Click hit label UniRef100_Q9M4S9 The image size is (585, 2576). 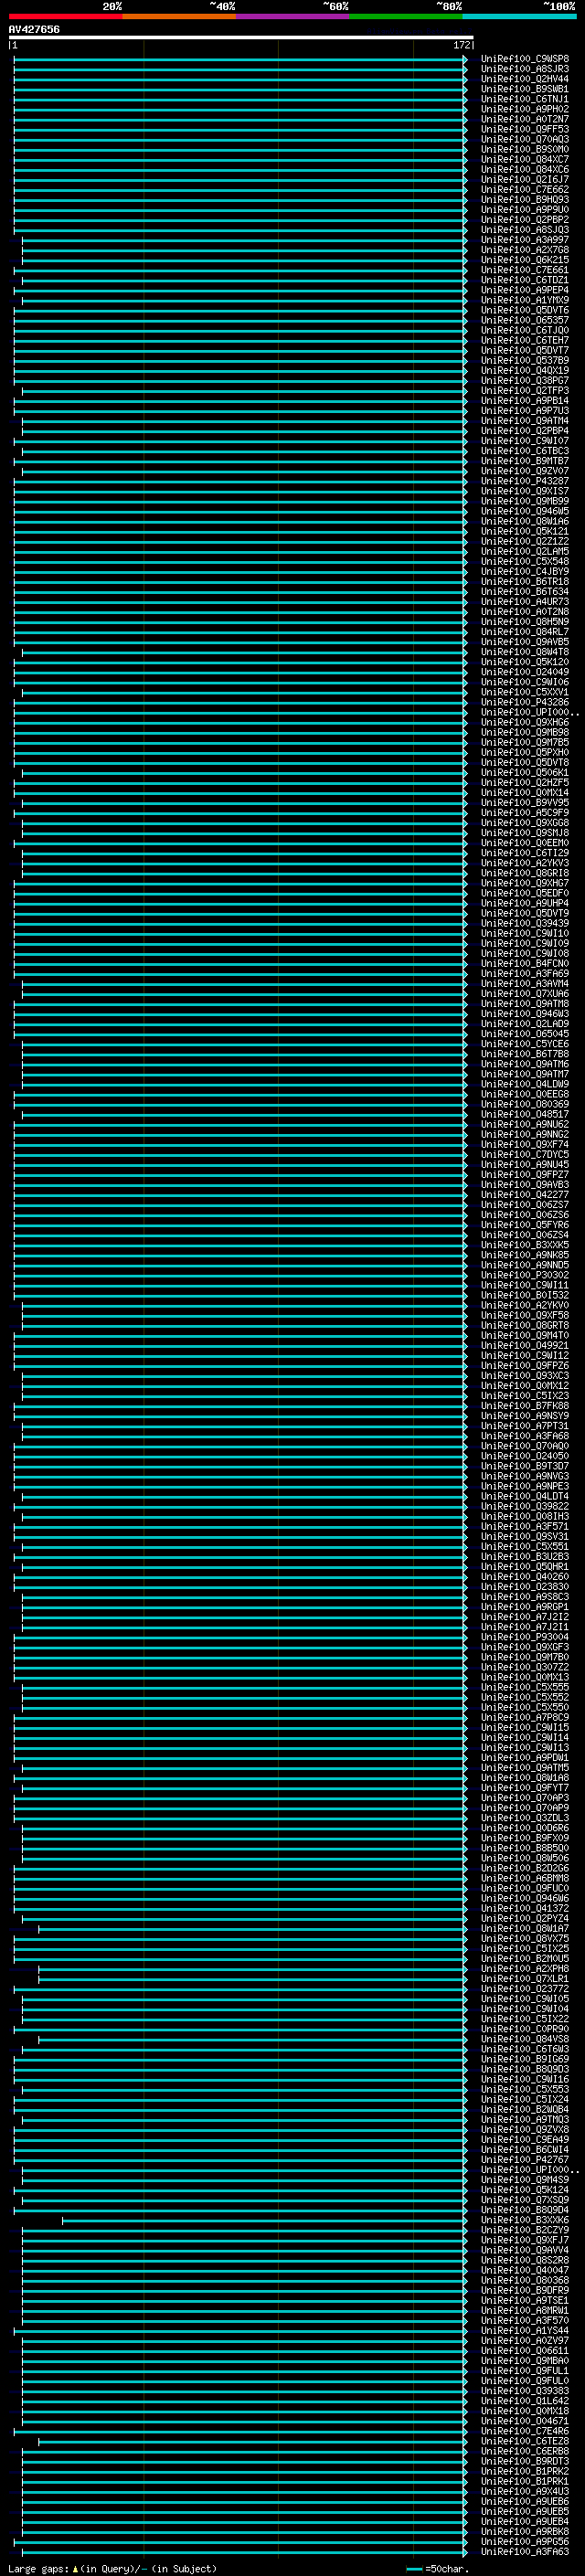click(x=525, y=2180)
